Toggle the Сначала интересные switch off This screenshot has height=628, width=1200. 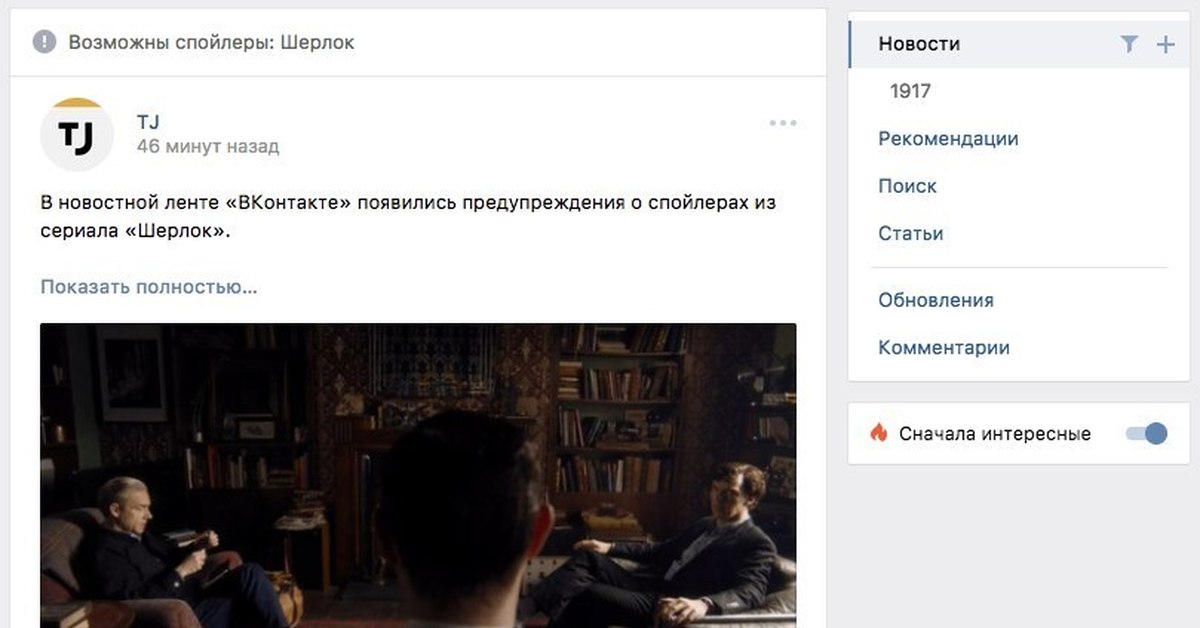pyautogui.click(x=1146, y=433)
